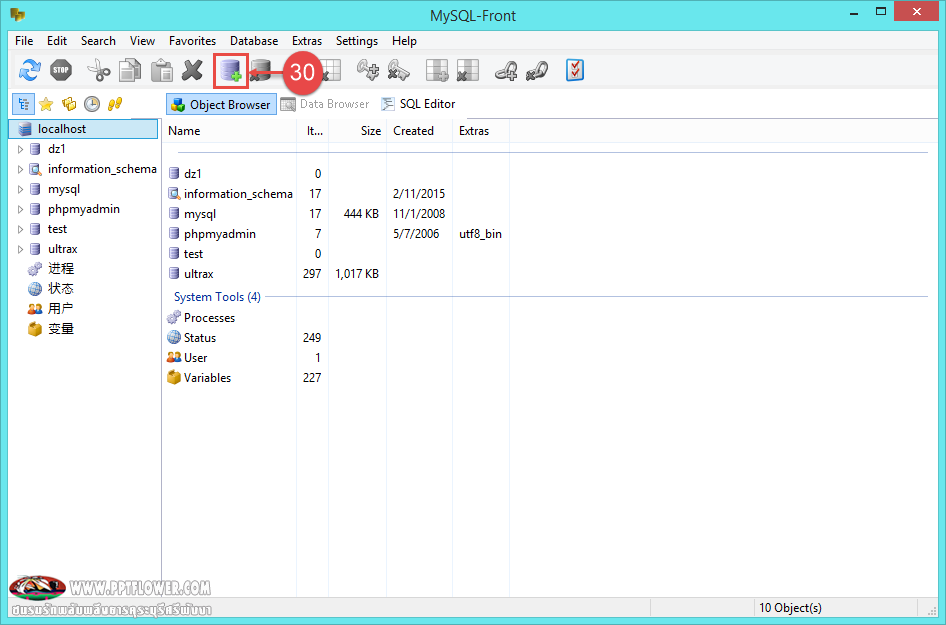The height and width of the screenshot is (625, 946).
Task: Click the '2/11/2015' created date cell
Action: (419, 194)
